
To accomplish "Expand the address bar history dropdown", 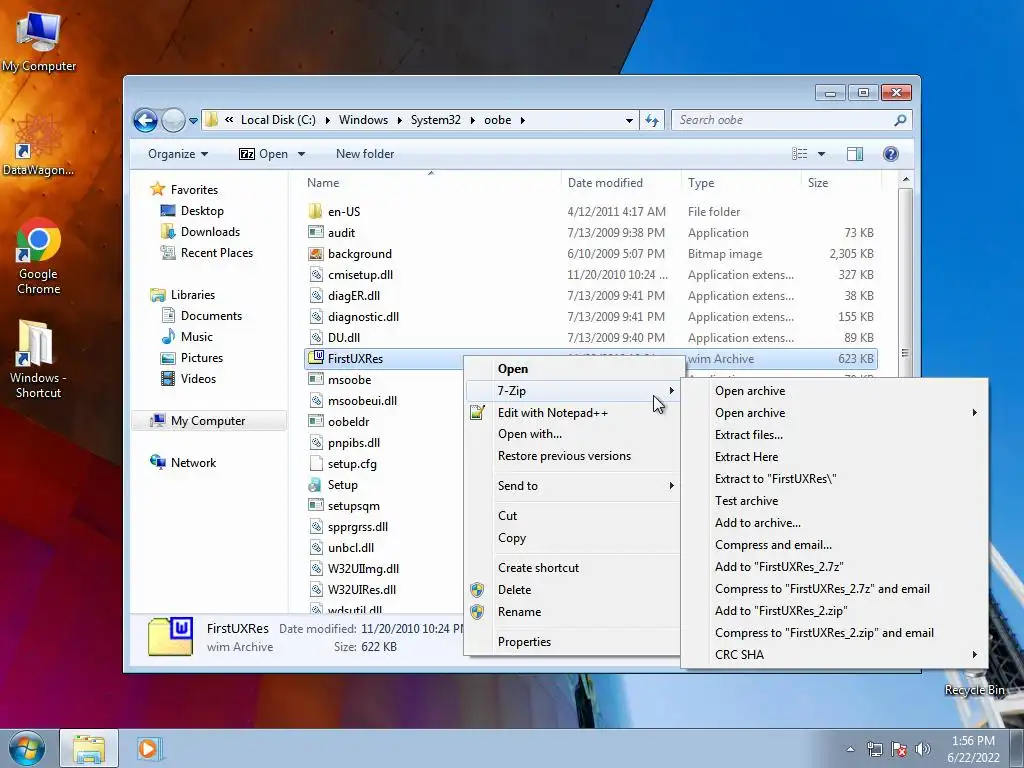I will click(x=629, y=120).
